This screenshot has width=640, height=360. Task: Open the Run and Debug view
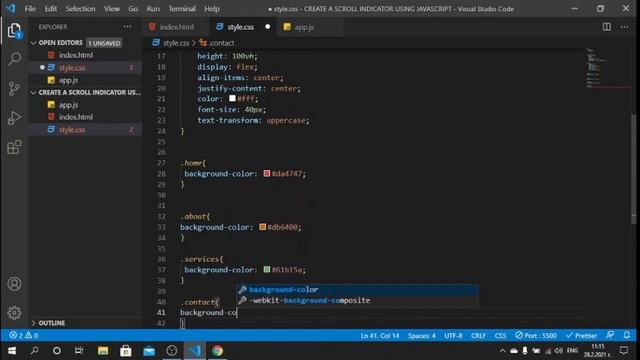(14, 118)
